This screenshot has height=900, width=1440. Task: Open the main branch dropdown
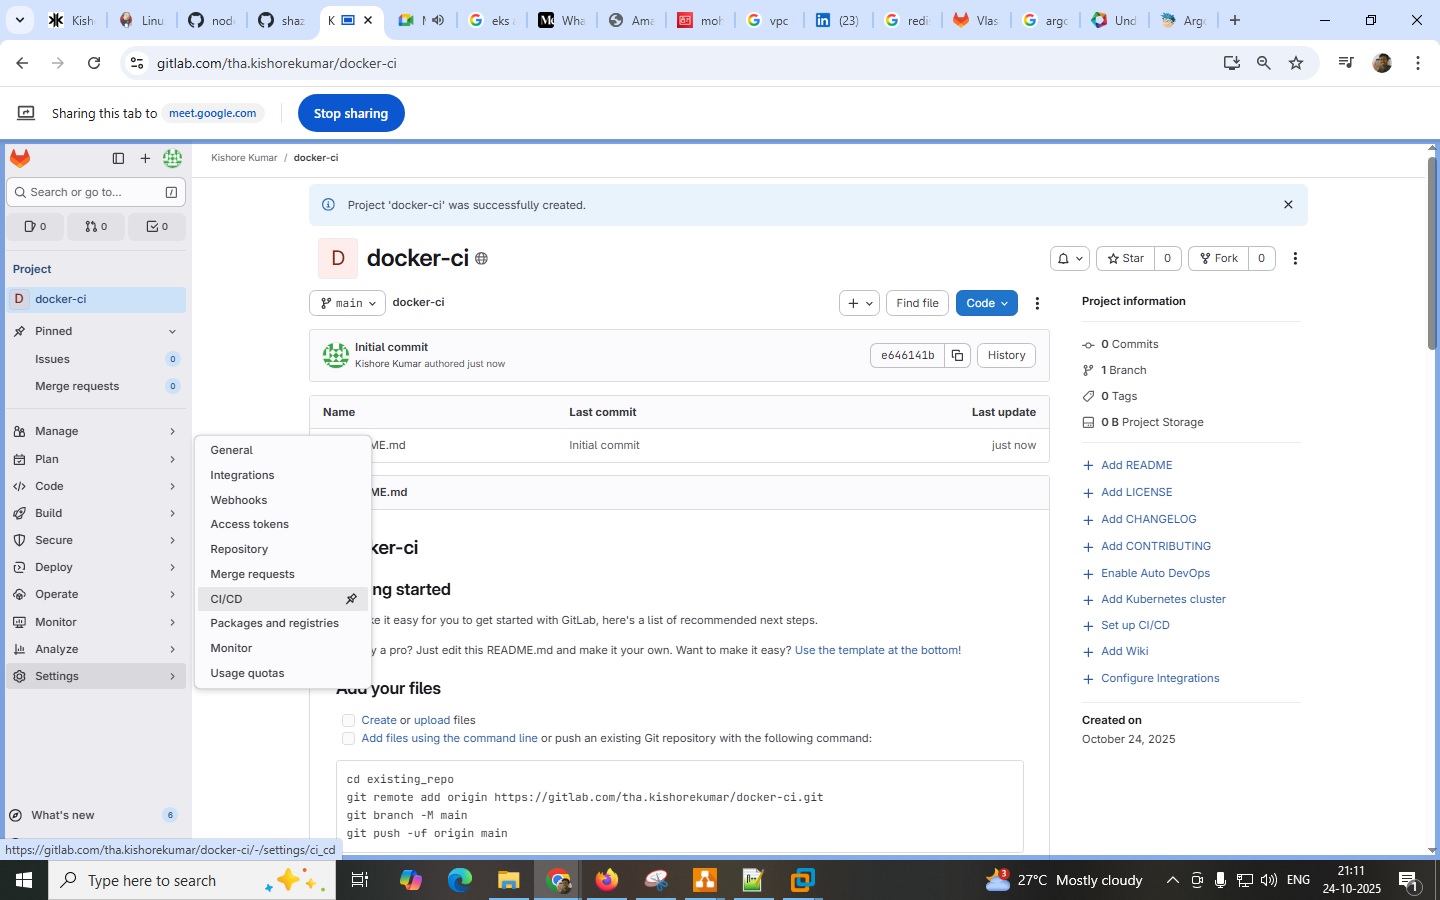coord(347,303)
